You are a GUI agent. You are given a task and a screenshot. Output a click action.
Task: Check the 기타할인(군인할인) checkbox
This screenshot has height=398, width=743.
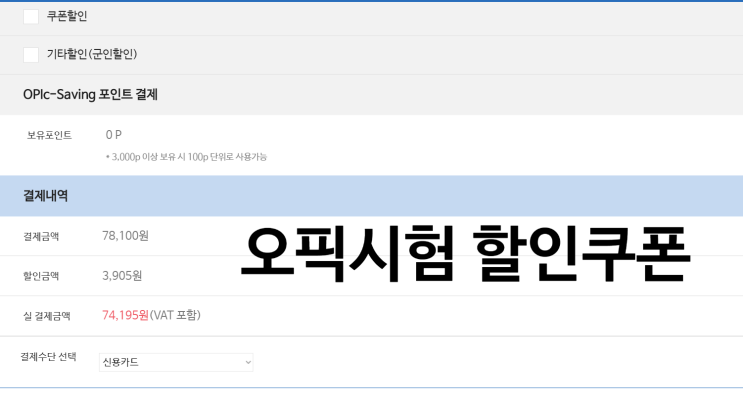[31, 54]
